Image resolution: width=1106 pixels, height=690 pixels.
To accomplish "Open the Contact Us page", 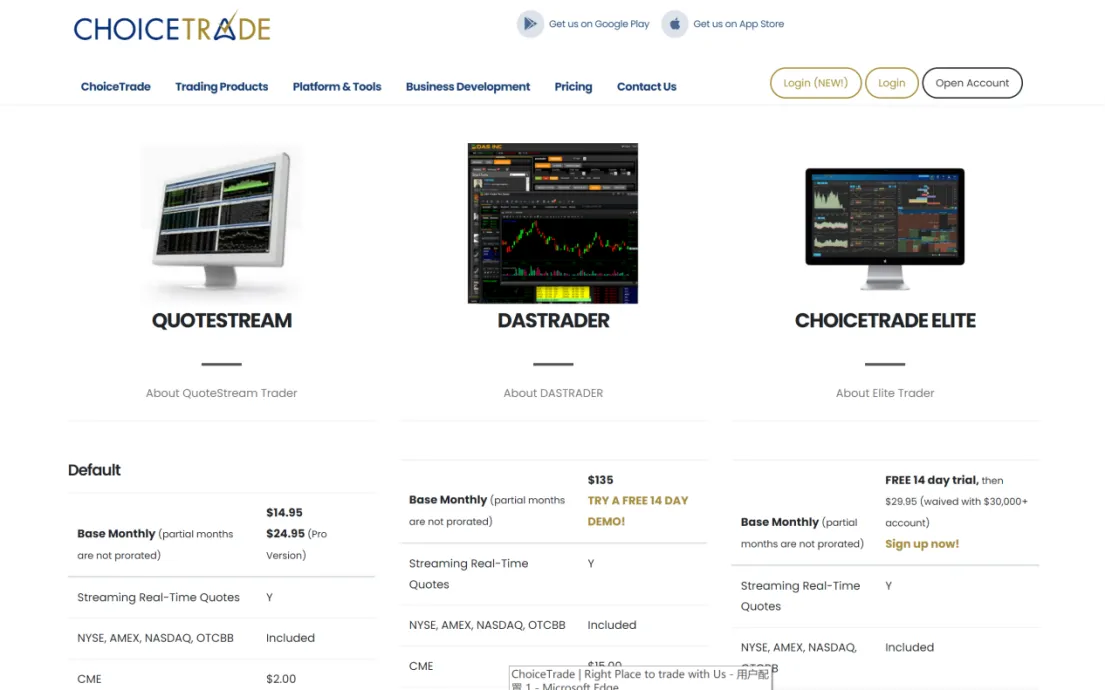I will pyautogui.click(x=647, y=87).
